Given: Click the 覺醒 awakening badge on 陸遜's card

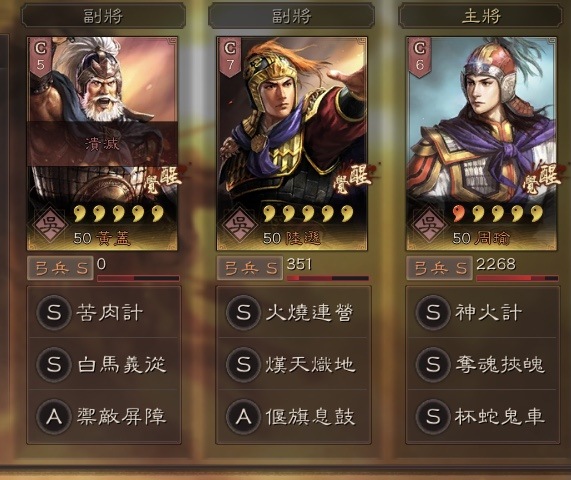Looking at the screenshot, I should [x=353, y=178].
